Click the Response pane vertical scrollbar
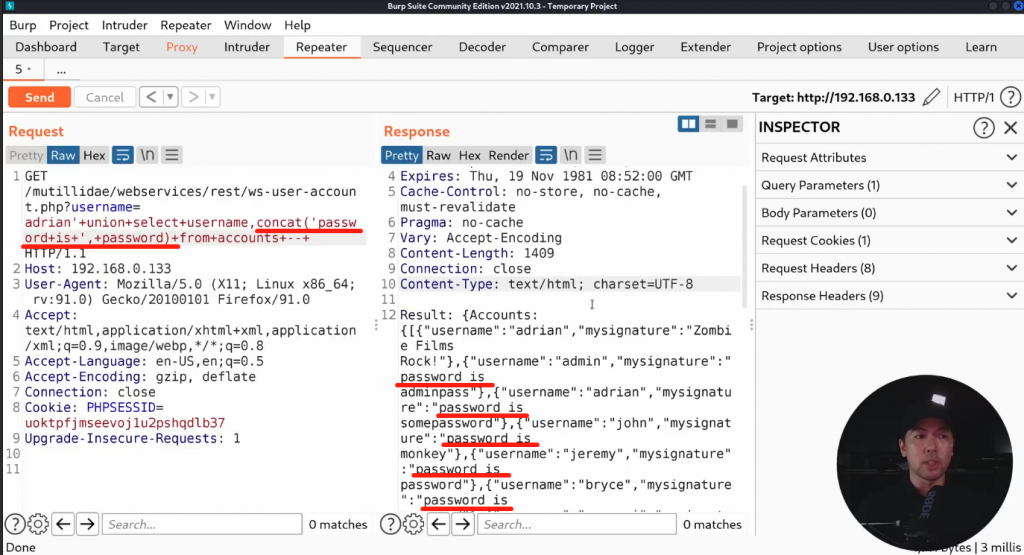Image resolution: width=1024 pixels, height=555 pixels. [x=744, y=247]
